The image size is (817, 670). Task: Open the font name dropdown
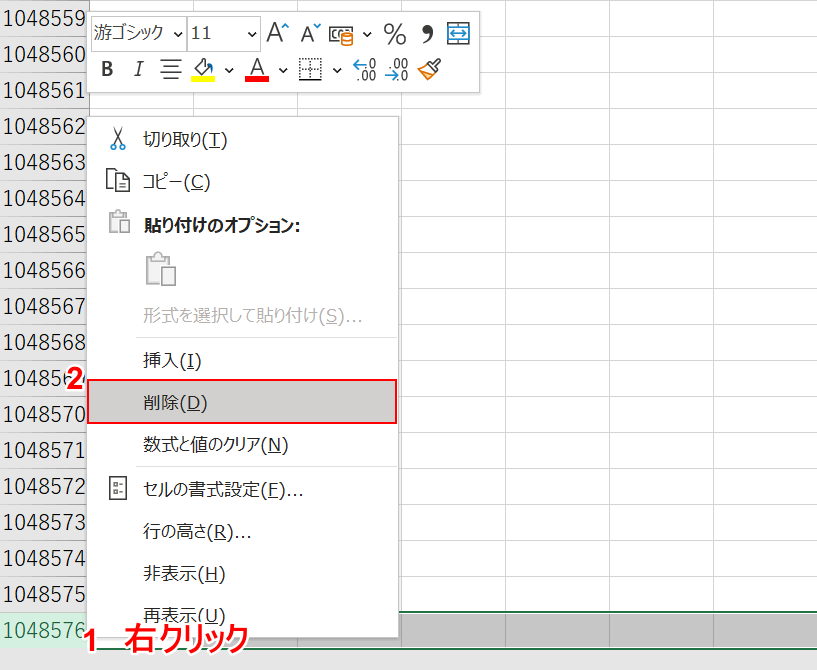(x=178, y=33)
